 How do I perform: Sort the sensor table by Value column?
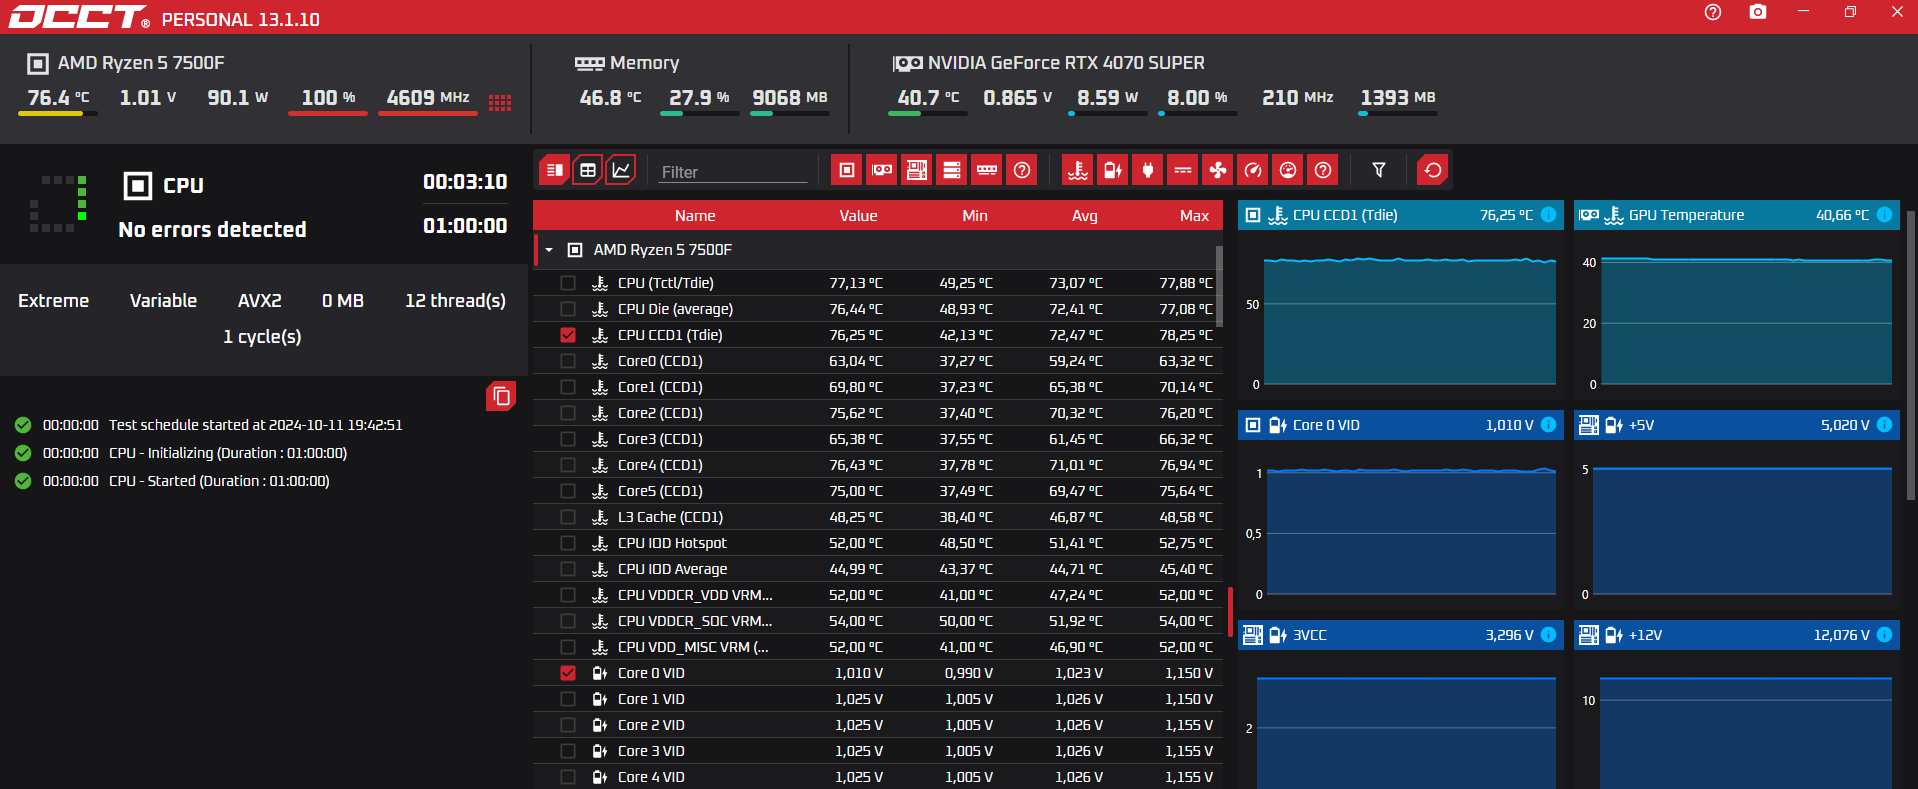[x=858, y=216]
